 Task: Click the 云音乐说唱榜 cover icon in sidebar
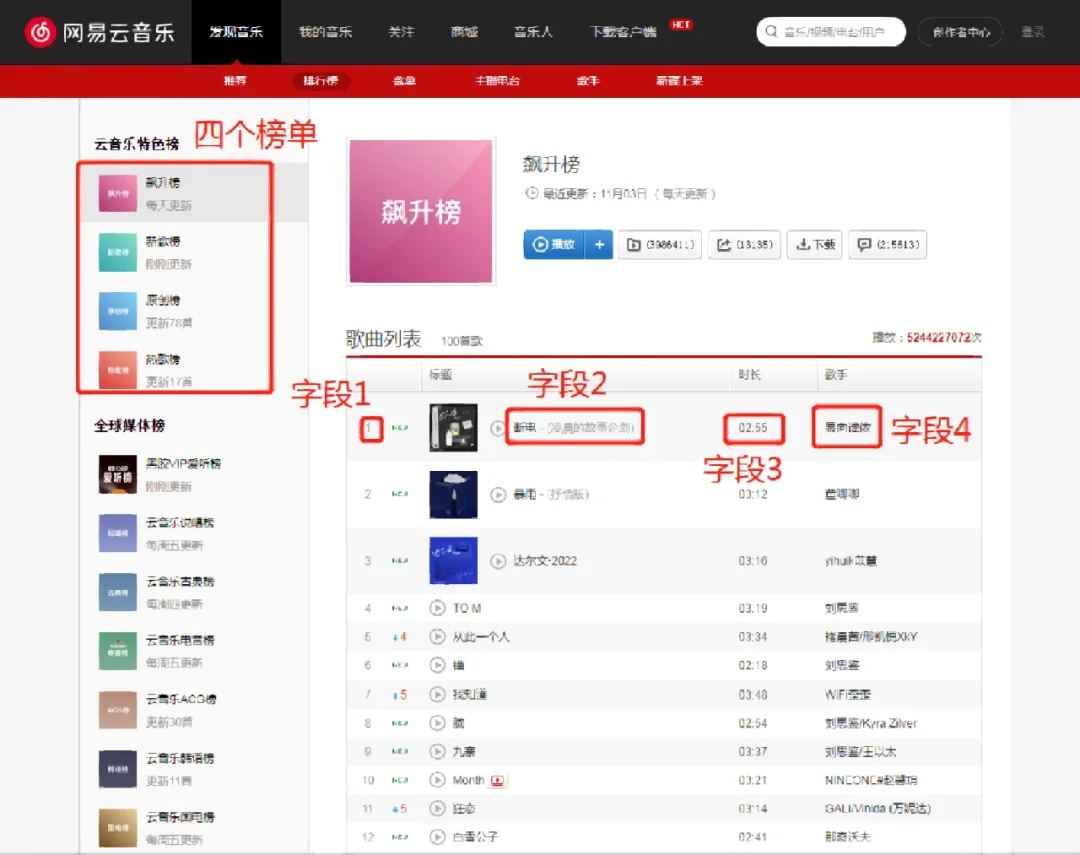click(118, 533)
